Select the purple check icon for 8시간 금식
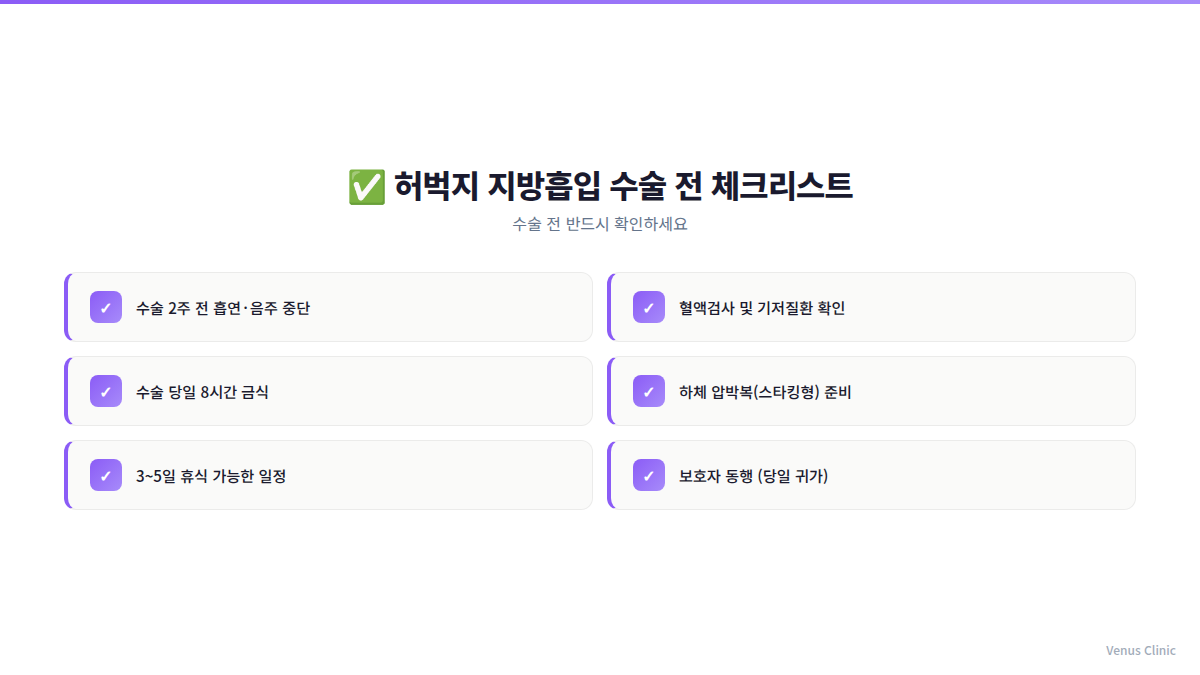This screenshot has width=1200, height=675. 105,391
